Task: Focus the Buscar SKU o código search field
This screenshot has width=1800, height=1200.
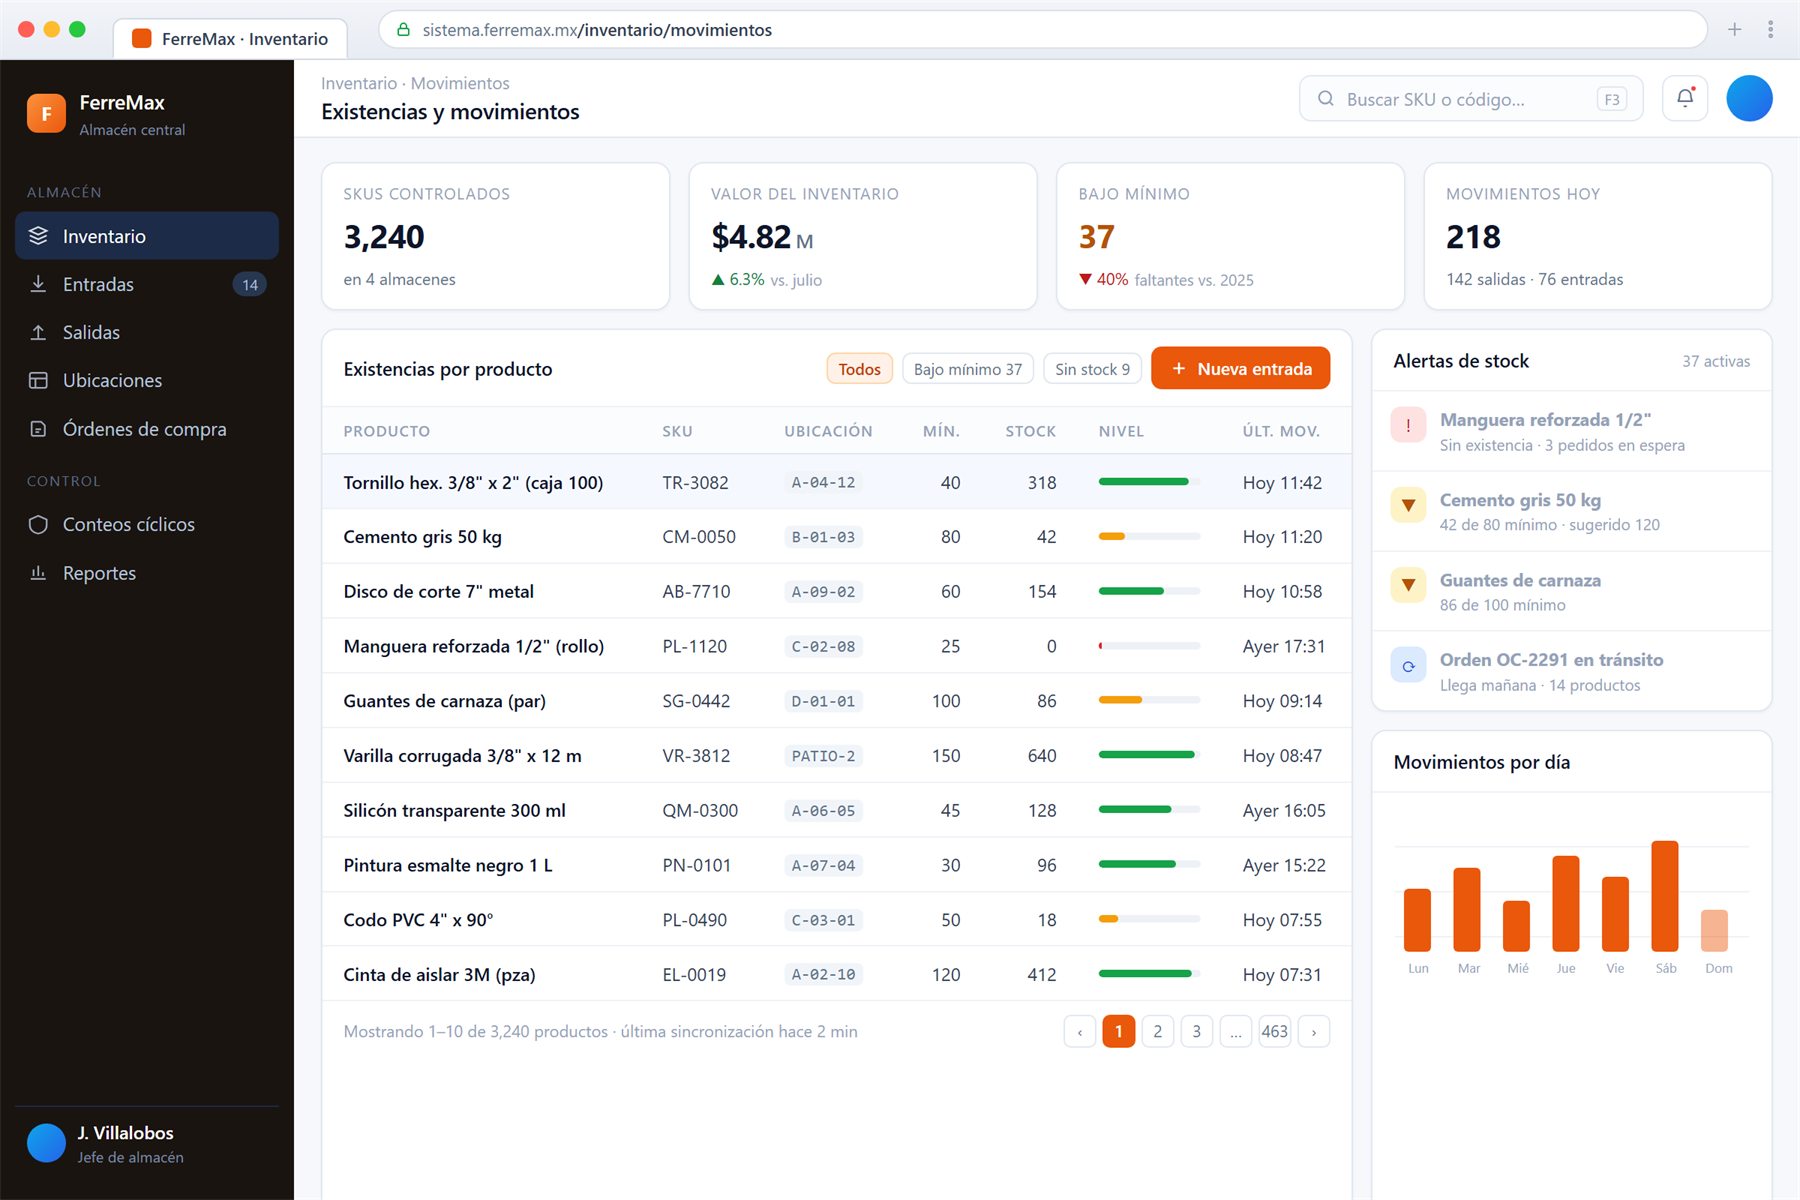Action: coord(1471,98)
